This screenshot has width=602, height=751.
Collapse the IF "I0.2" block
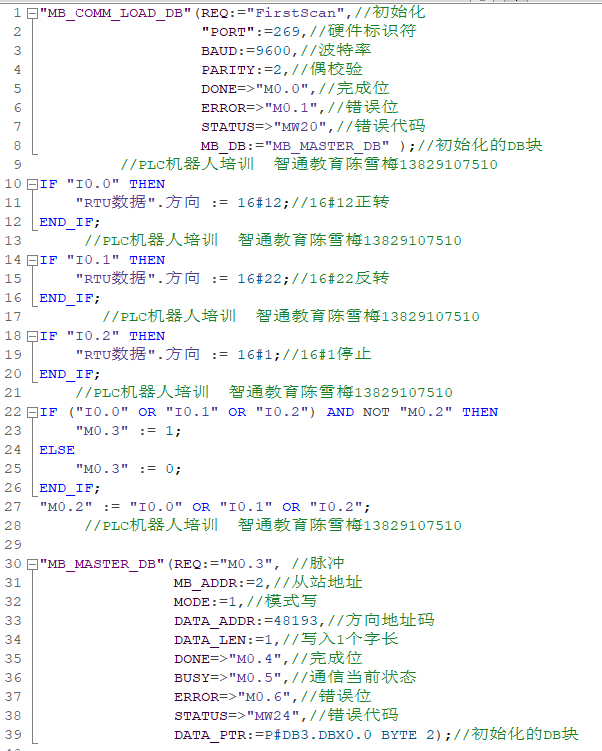(x=32, y=336)
